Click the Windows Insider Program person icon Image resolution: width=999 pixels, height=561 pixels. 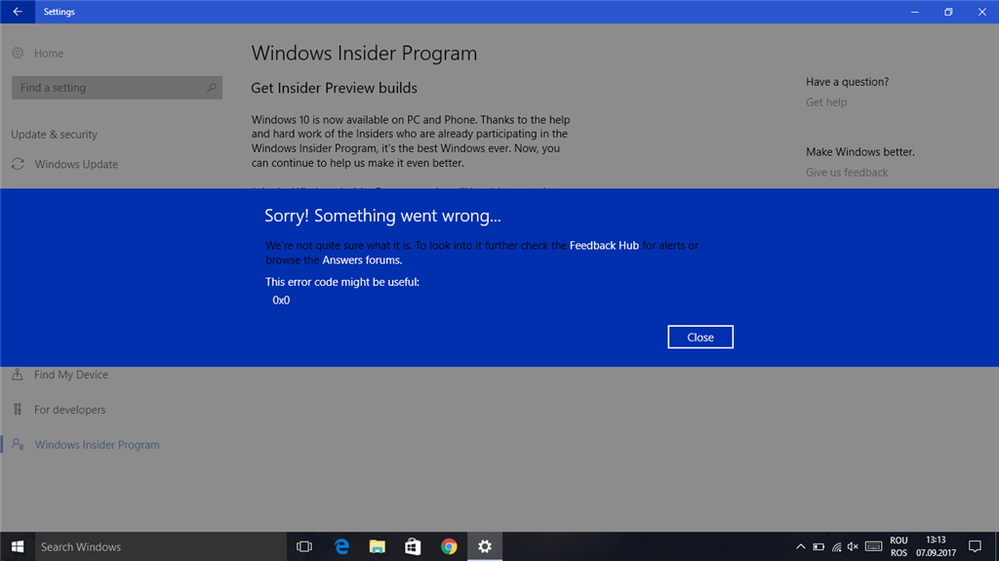coord(18,444)
